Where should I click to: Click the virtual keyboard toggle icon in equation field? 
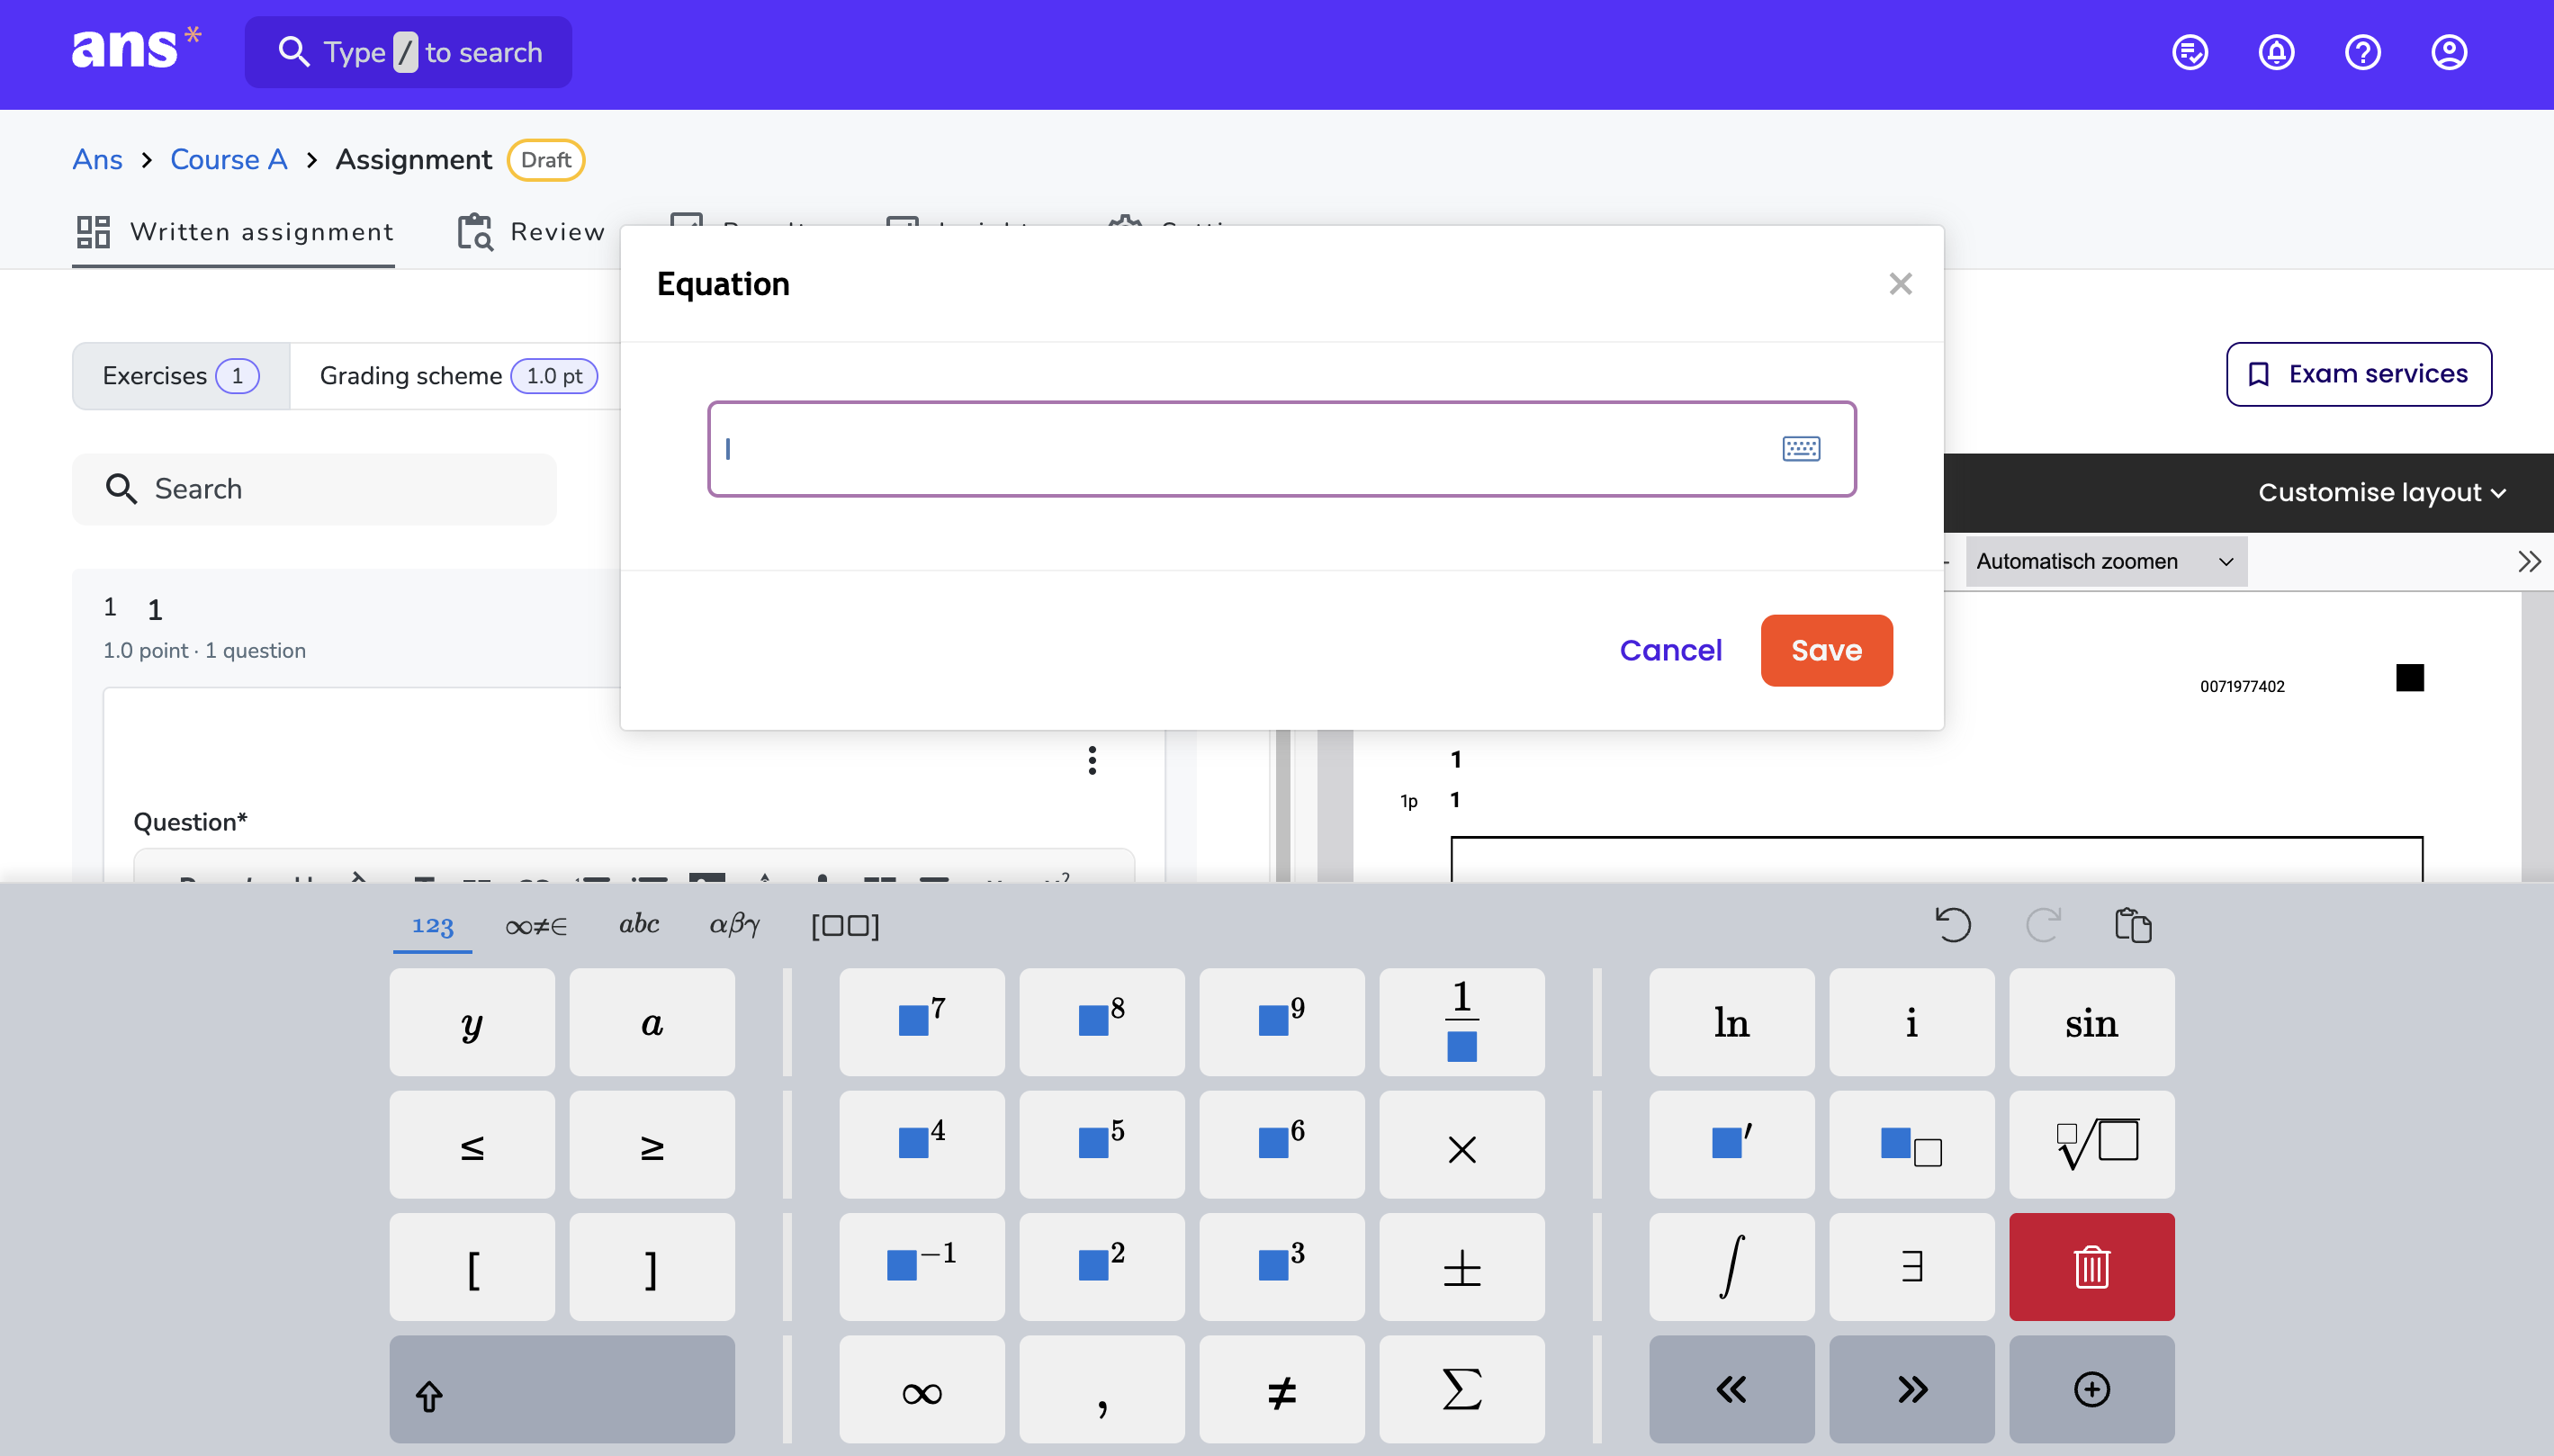[x=1801, y=449]
